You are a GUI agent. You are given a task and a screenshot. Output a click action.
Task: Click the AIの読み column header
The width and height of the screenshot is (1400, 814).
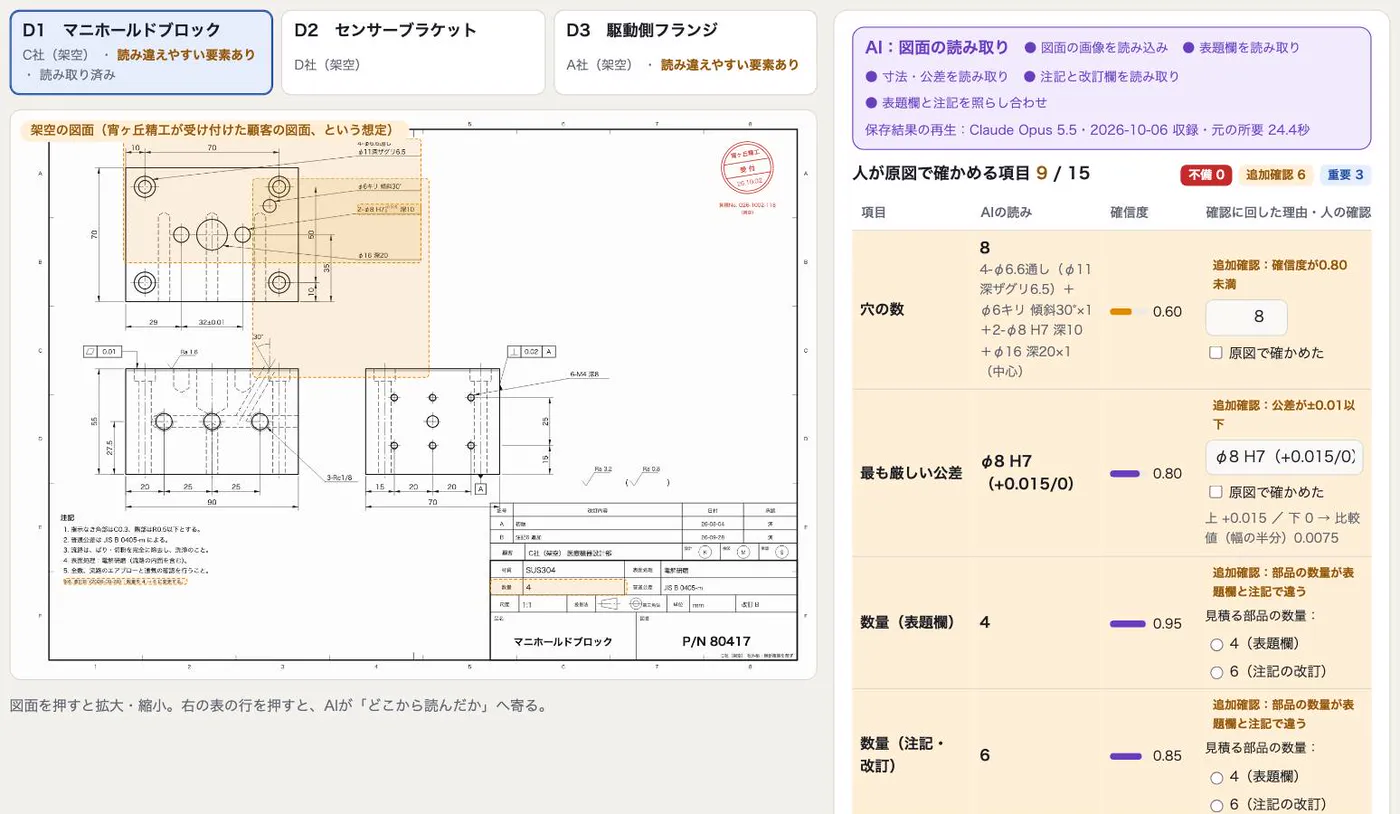point(1006,212)
